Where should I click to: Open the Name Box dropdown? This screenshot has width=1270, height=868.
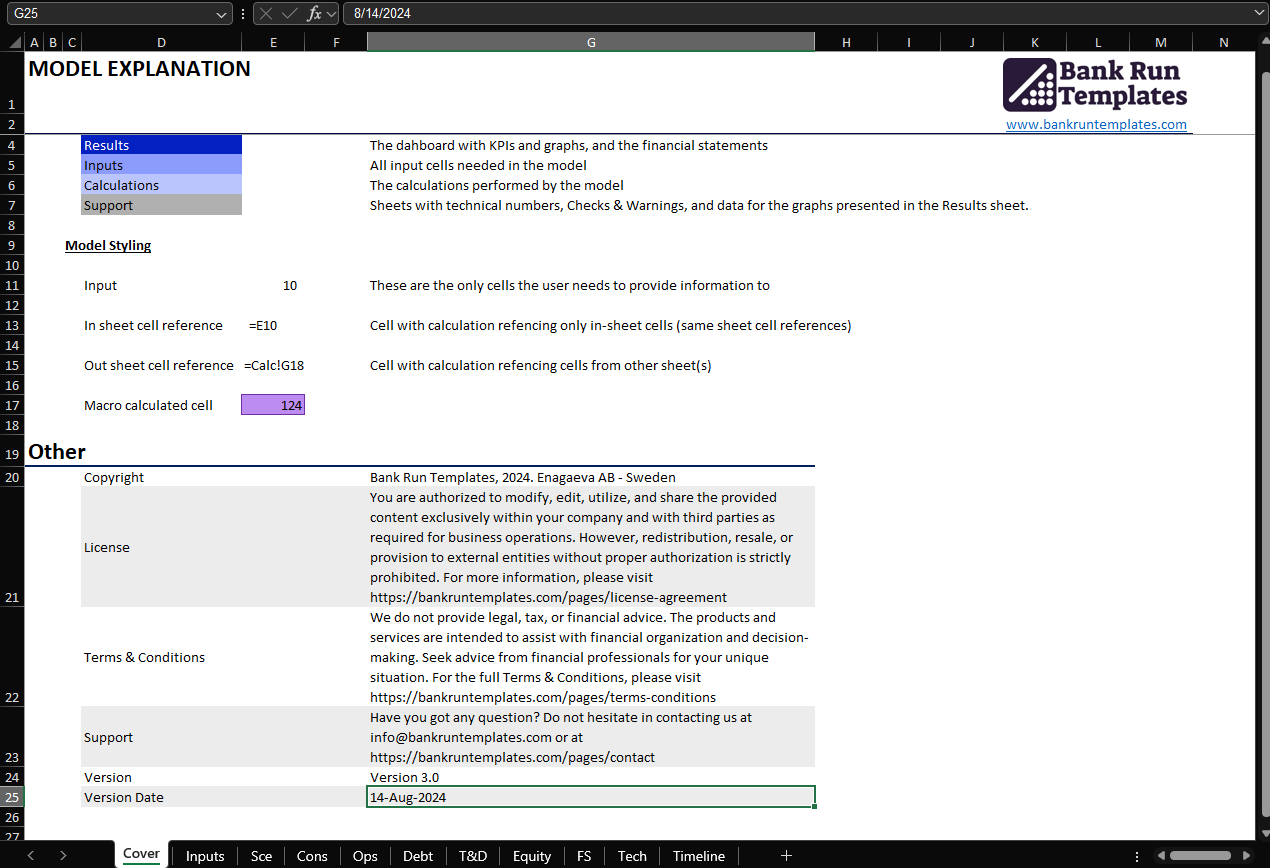click(x=222, y=14)
